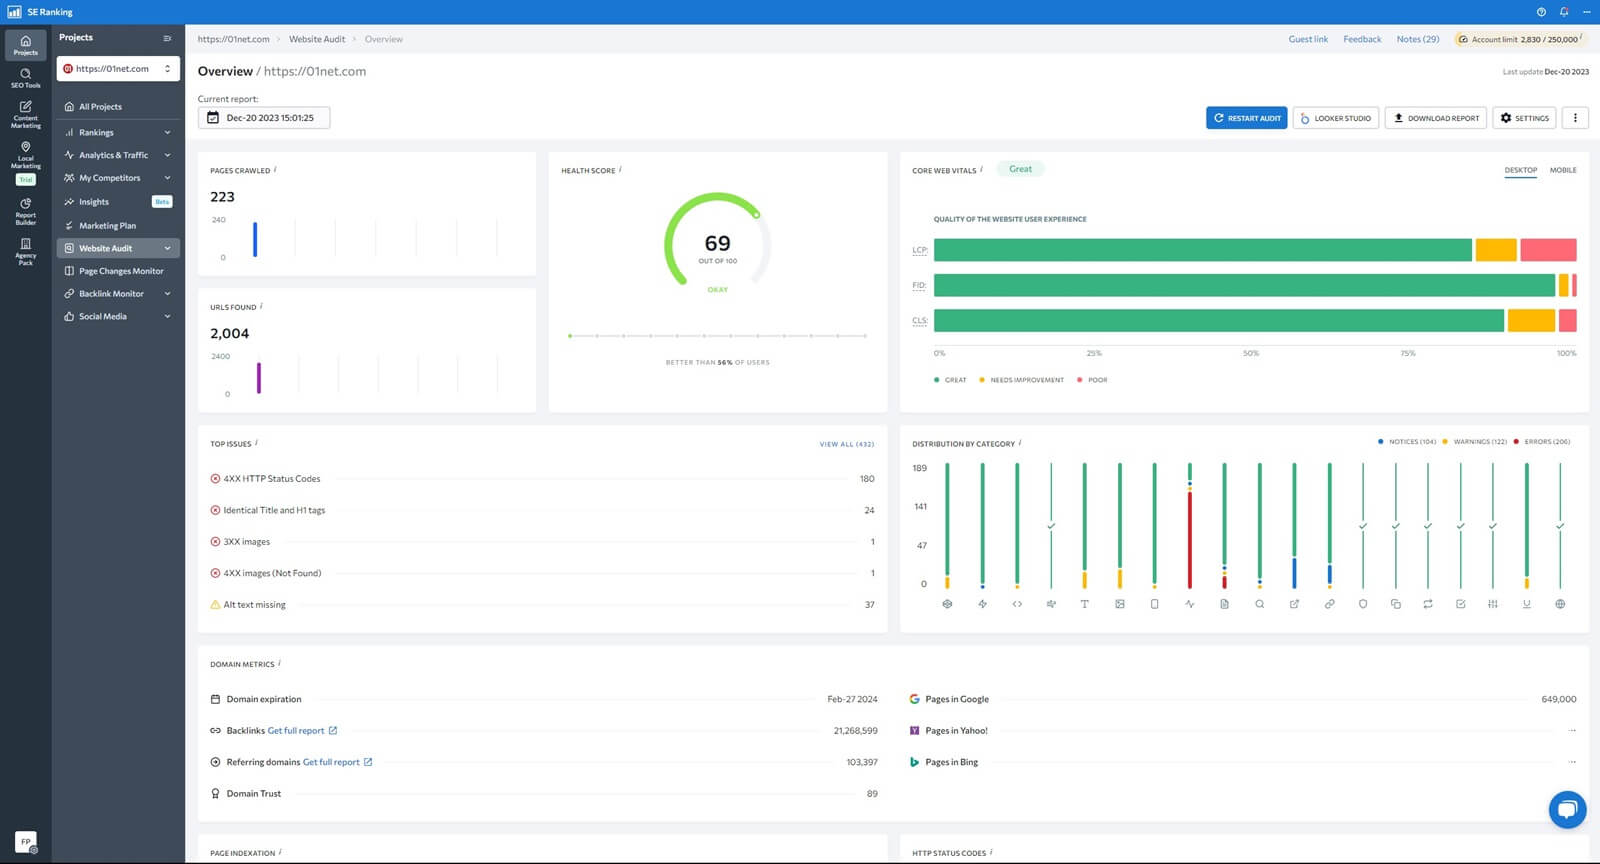
Task: Open audit Settings button
Action: [x=1525, y=118]
